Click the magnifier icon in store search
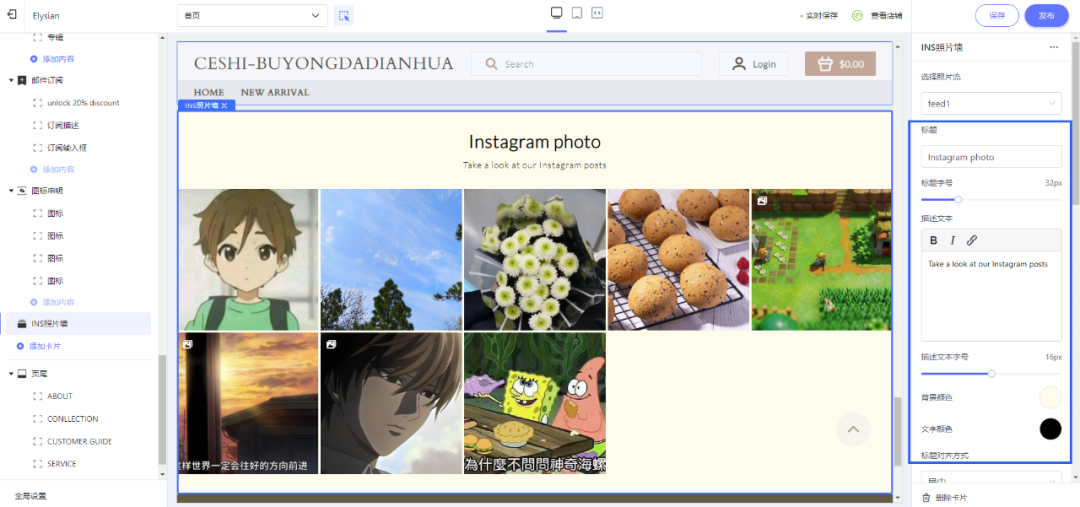The width and height of the screenshot is (1080, 507). click(x=491, y=64)
